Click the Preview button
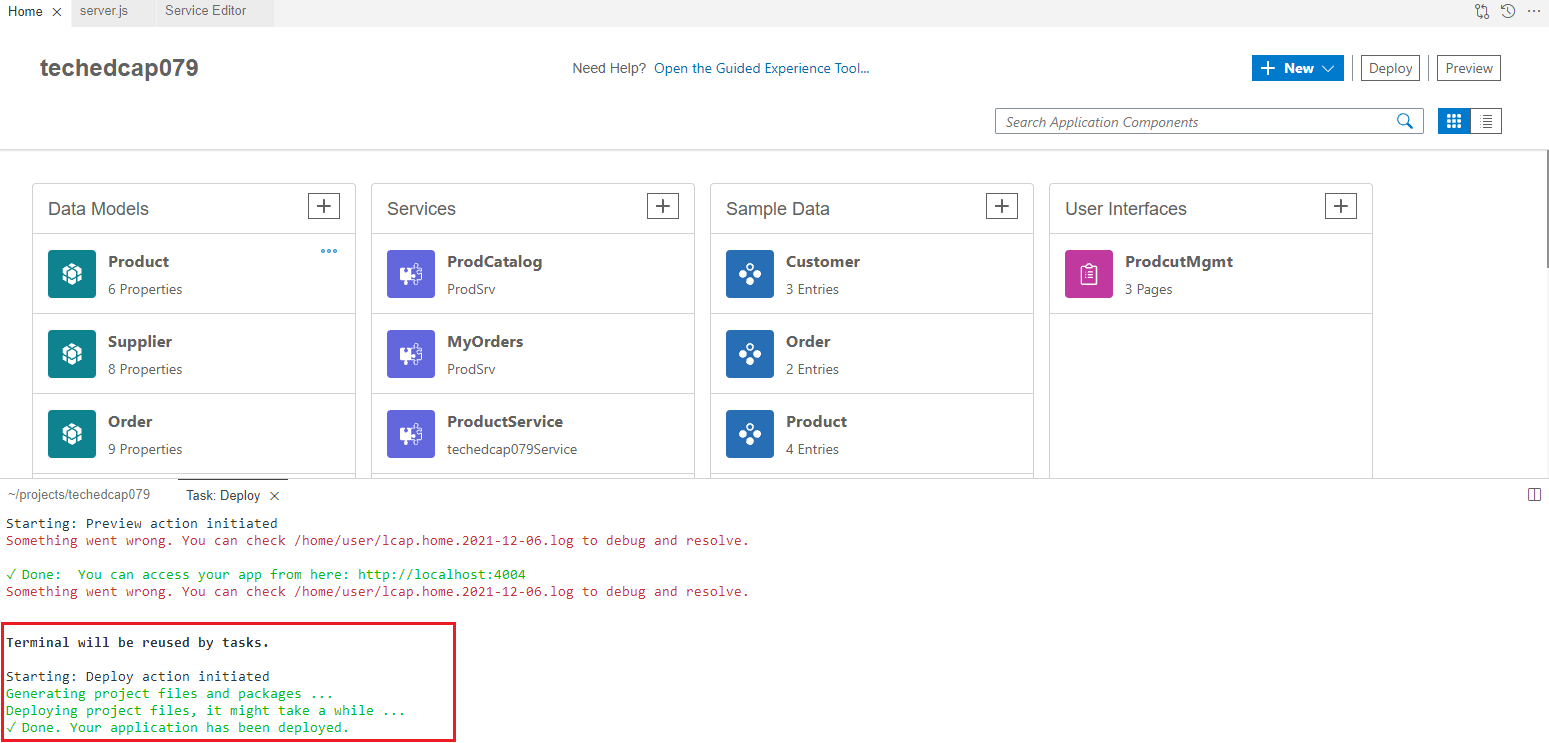Screen dimensions: 1549x743 click(1469, 68)
